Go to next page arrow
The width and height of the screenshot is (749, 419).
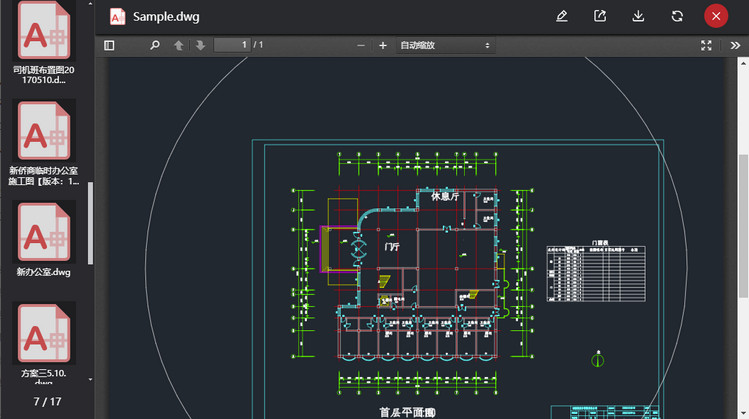(200, 45)
